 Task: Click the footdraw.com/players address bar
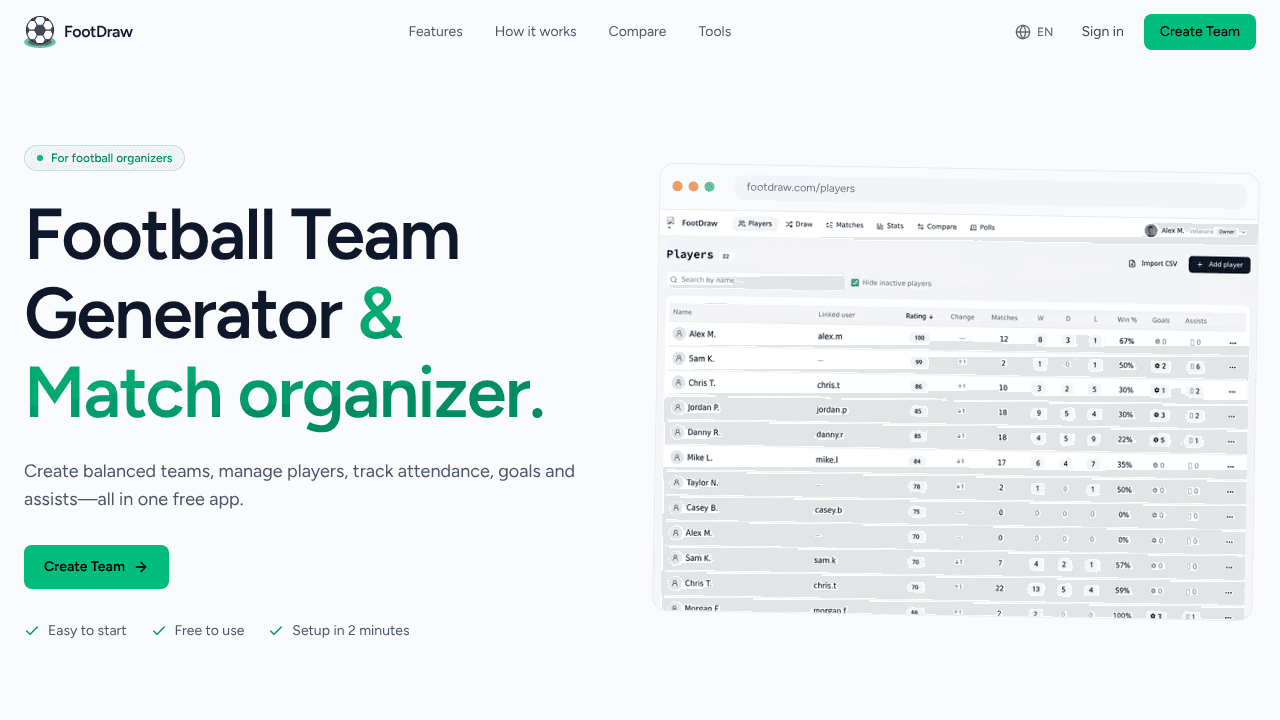point(990,189)
